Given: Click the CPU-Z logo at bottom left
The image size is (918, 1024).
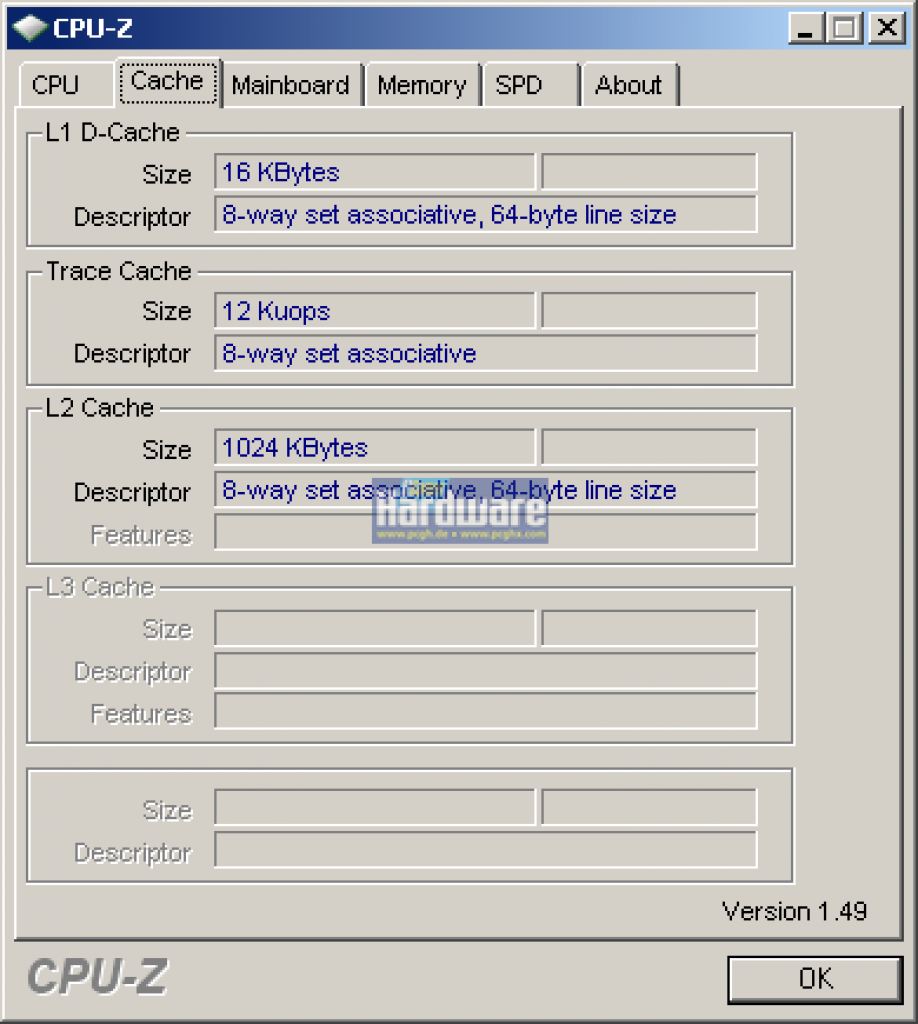Looking at the screenshot, I should coord(97,977).
